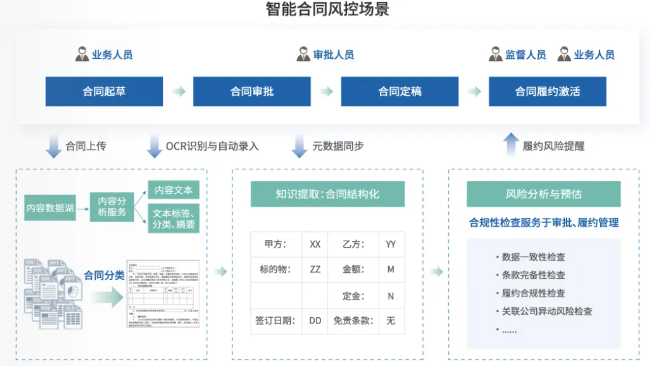Click the green arrow between 合同定稿 and 合同履约激活

click(475, 91)
